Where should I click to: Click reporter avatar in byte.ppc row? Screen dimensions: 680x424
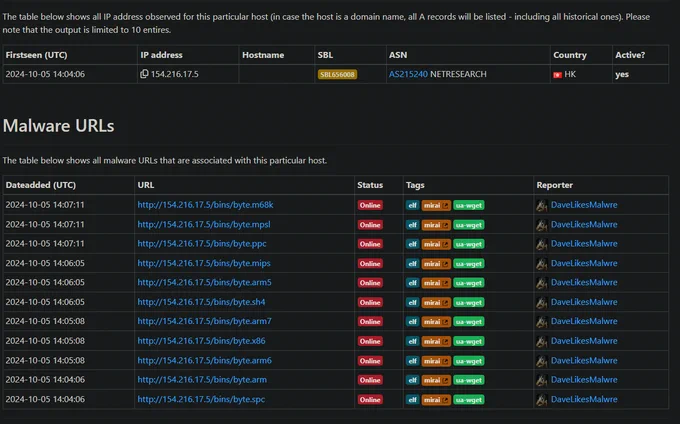[x=542, y=245]
